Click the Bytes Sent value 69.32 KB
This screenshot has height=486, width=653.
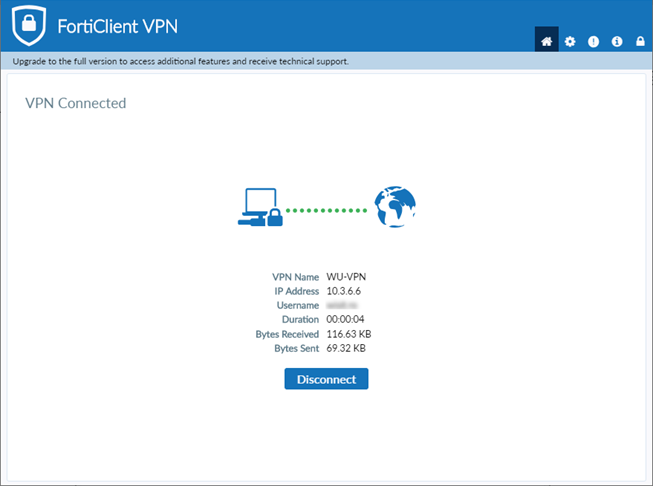click(347, 348)
